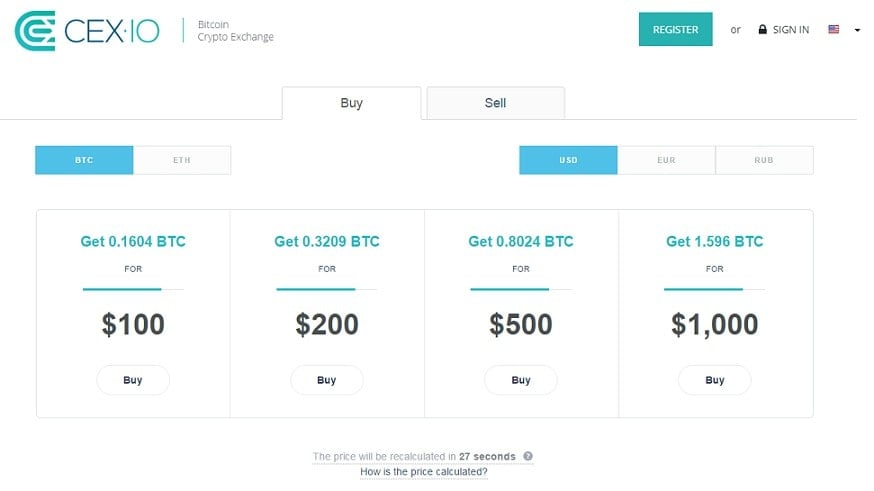
Task: Switch payment currency to EUR
Action: coord(666,160)
